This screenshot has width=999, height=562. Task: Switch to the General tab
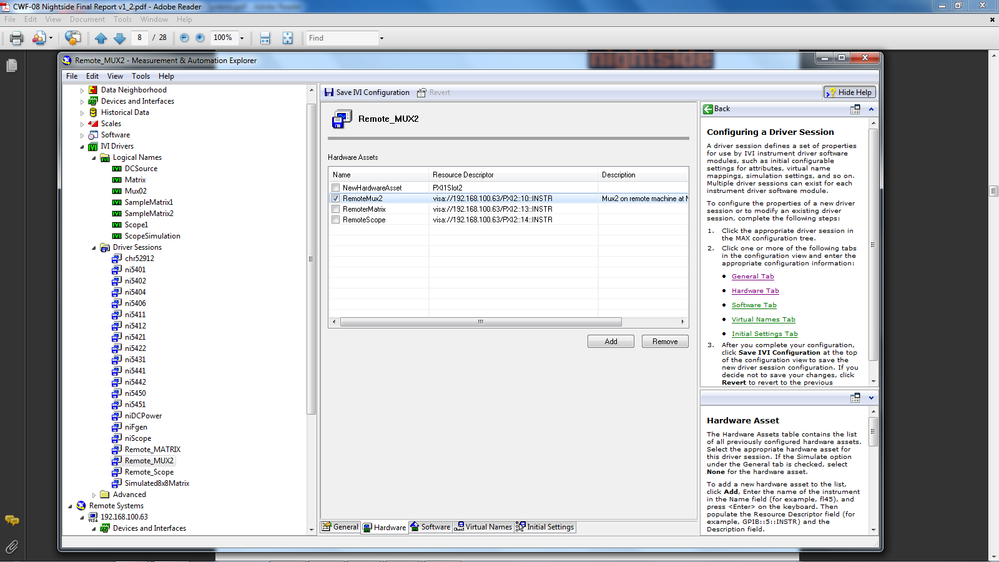click(x=340, y=527)
